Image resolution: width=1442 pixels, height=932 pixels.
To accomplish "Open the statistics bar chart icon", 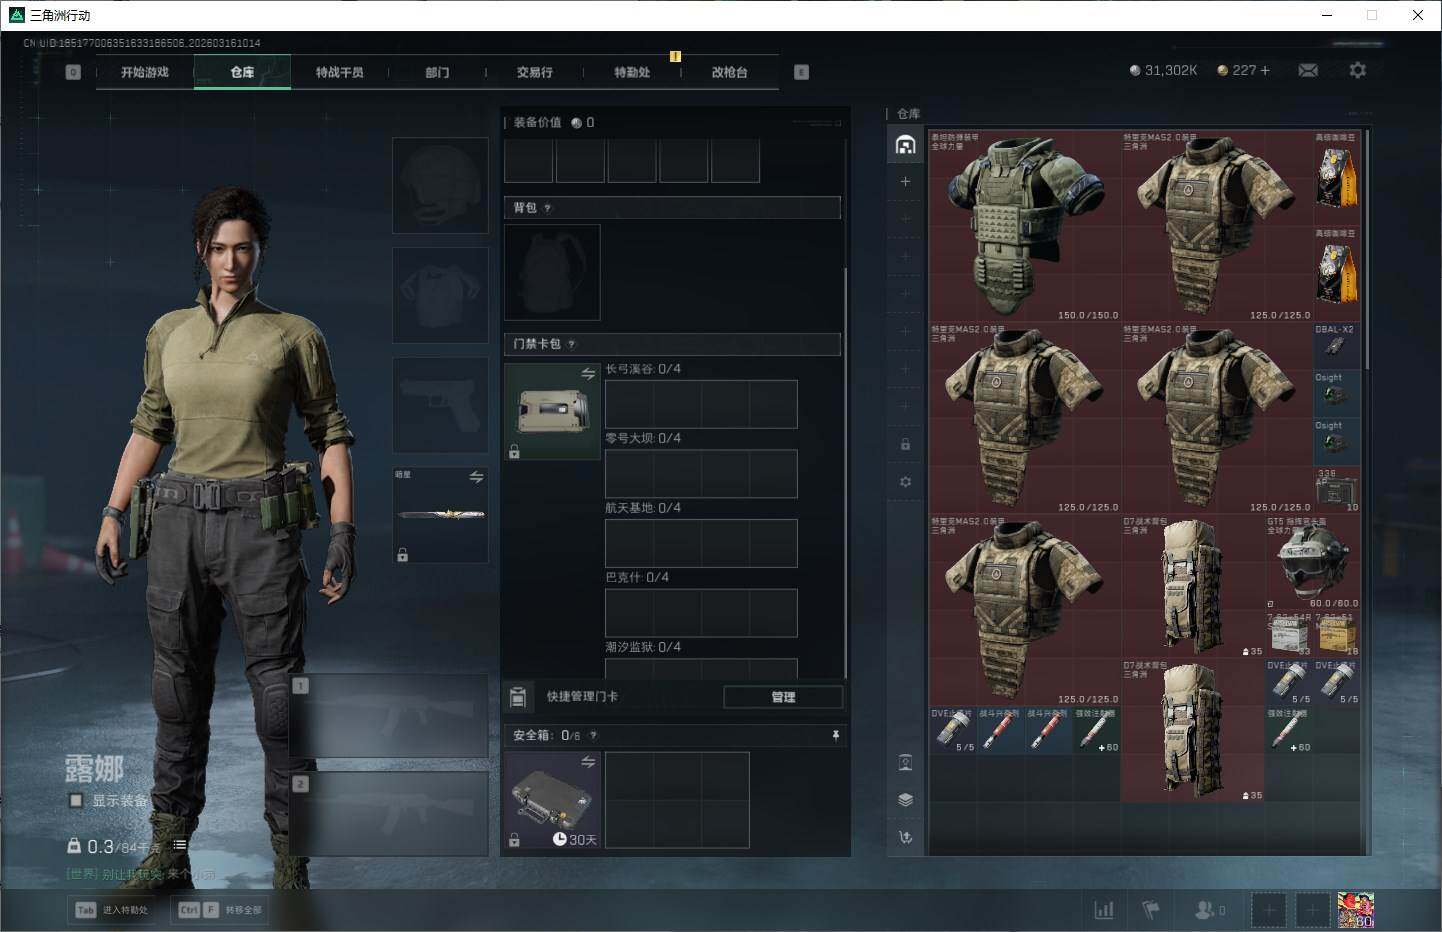I will pos(1104,910).
